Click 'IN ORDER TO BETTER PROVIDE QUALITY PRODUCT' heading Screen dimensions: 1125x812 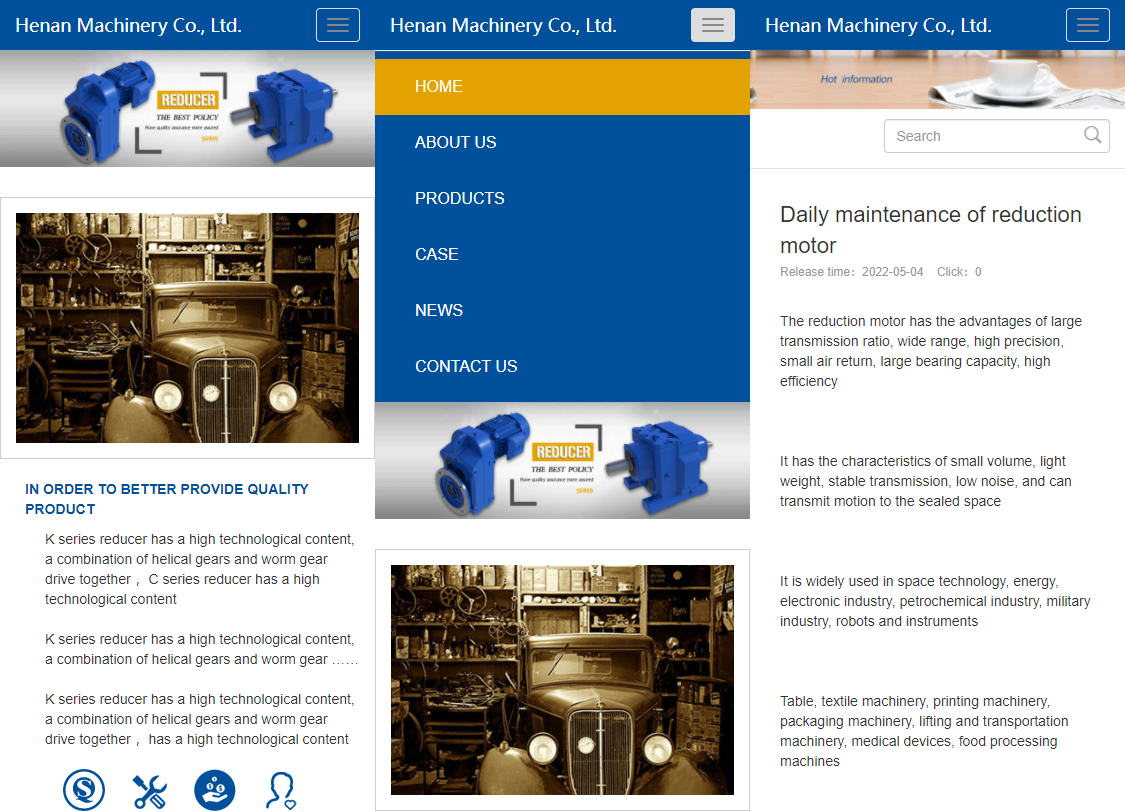[166, 499]
